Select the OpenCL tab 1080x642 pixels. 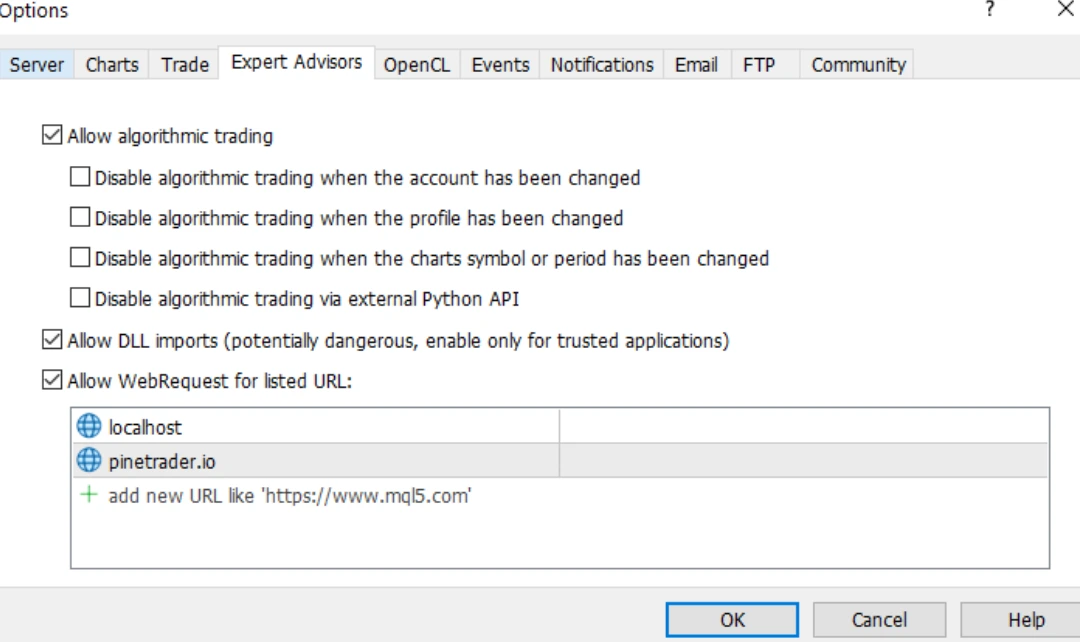tap(416, 65)
